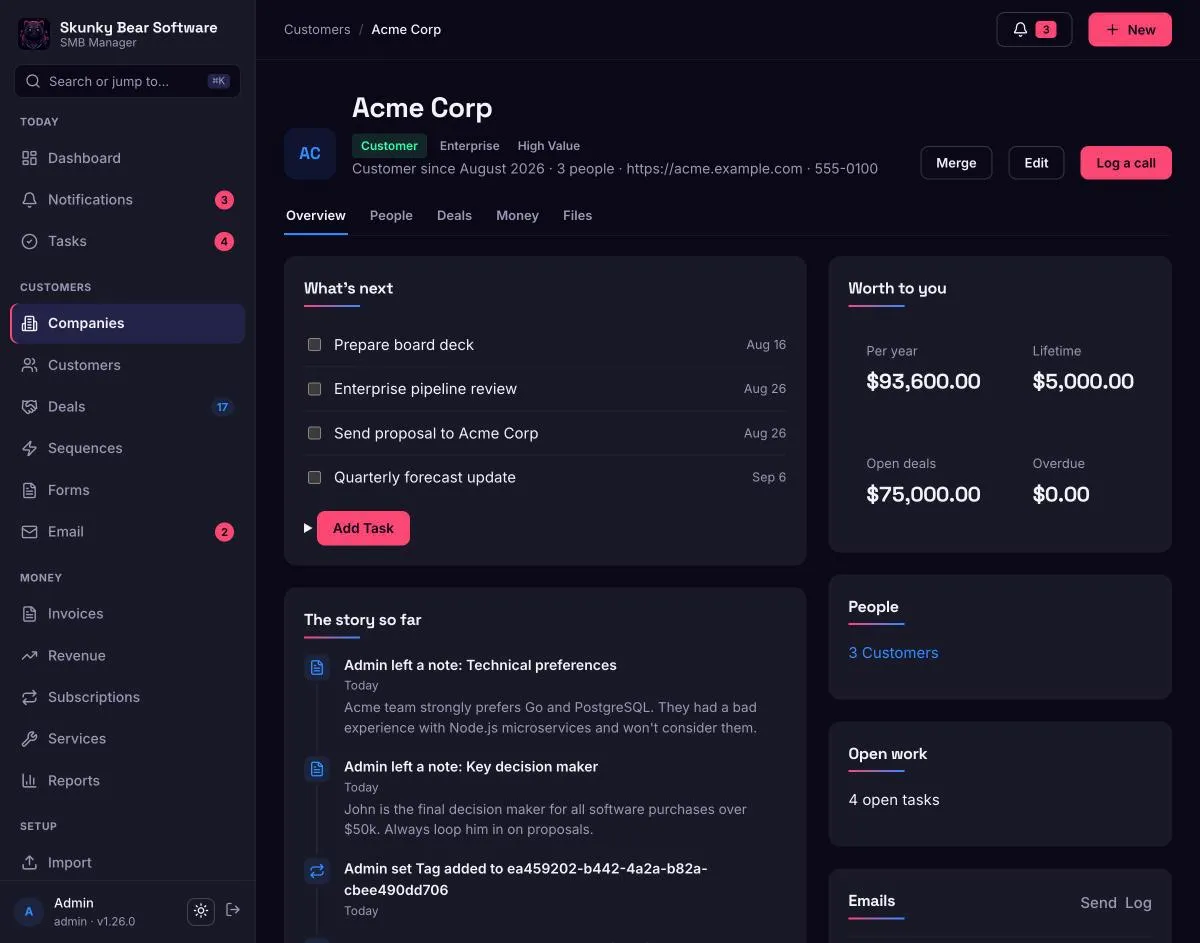Screen dimensions: 1200x943
Task: Click the $0.00 overdue value
Action: tap(1061, 494)
